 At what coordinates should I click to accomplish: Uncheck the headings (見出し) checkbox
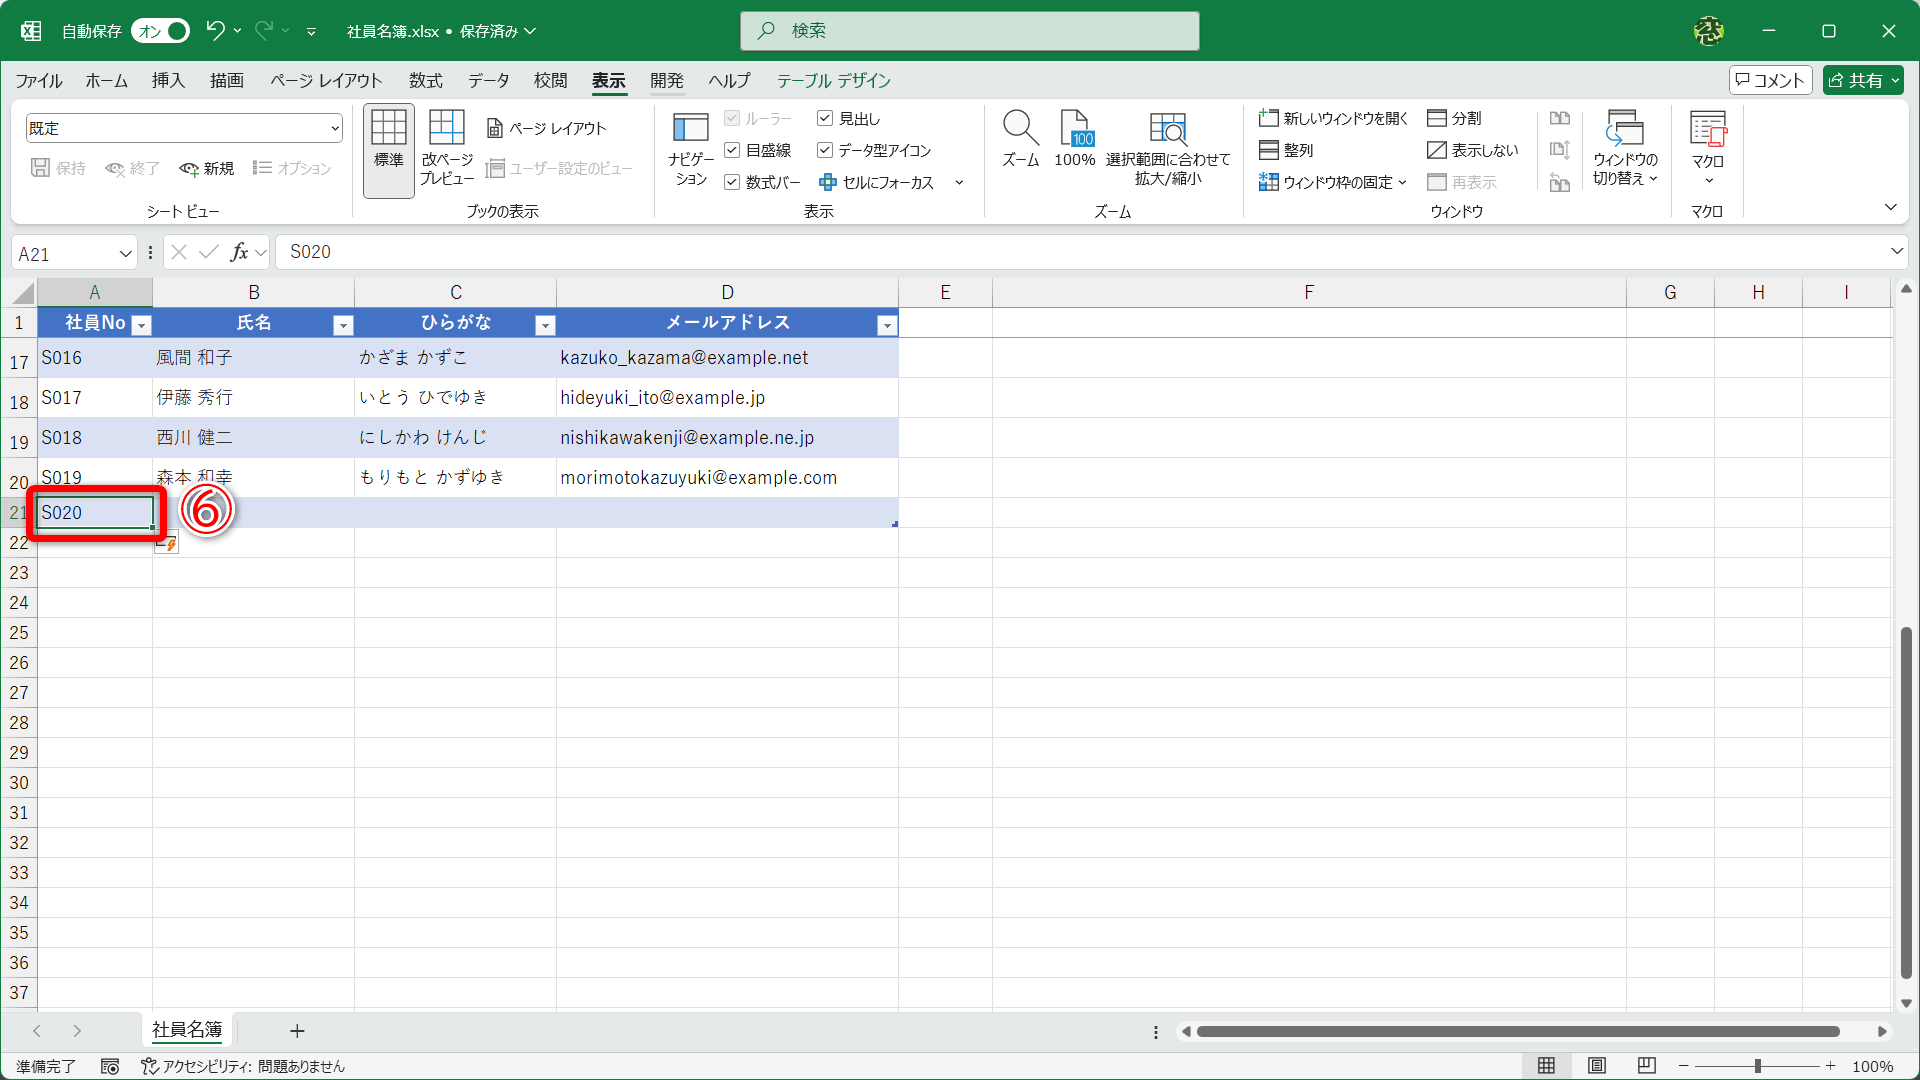click(x=825, y=118)
